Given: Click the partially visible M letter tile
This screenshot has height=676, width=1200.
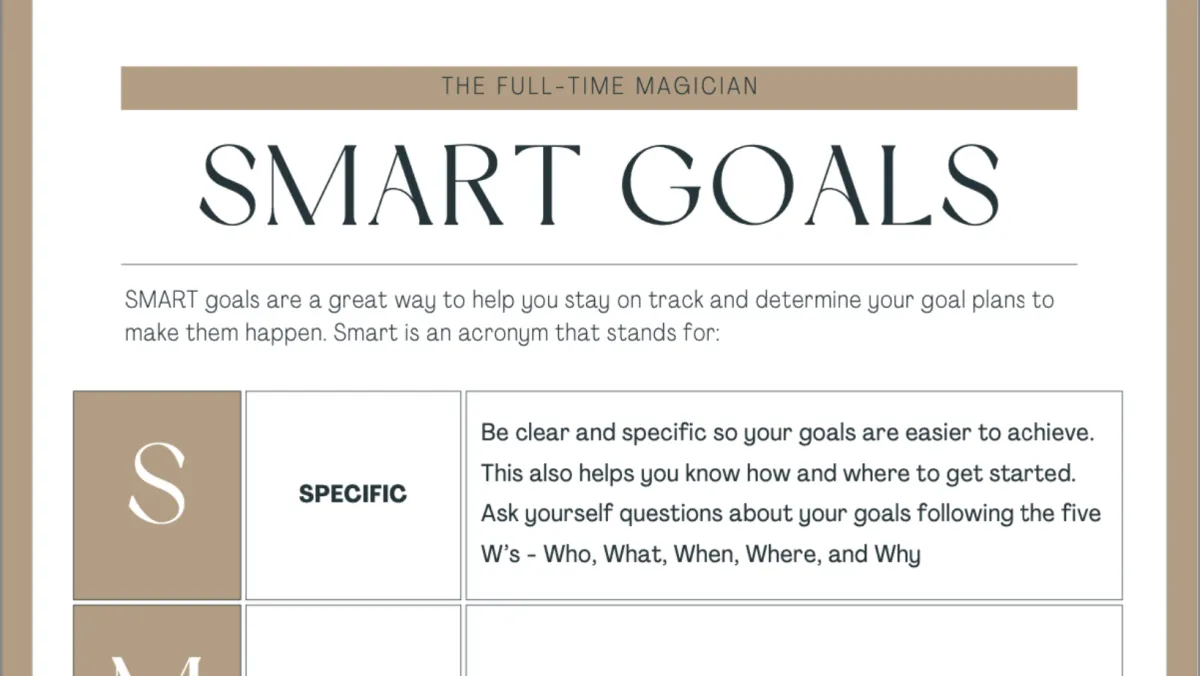Looking at the screenshot, I should click(157, 640).
